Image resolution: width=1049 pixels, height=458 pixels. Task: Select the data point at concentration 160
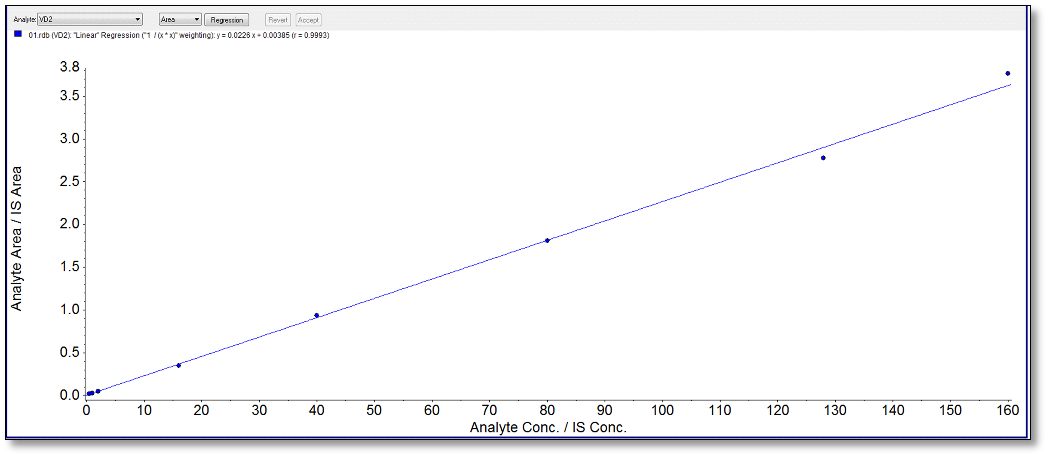pos(1007,73)
